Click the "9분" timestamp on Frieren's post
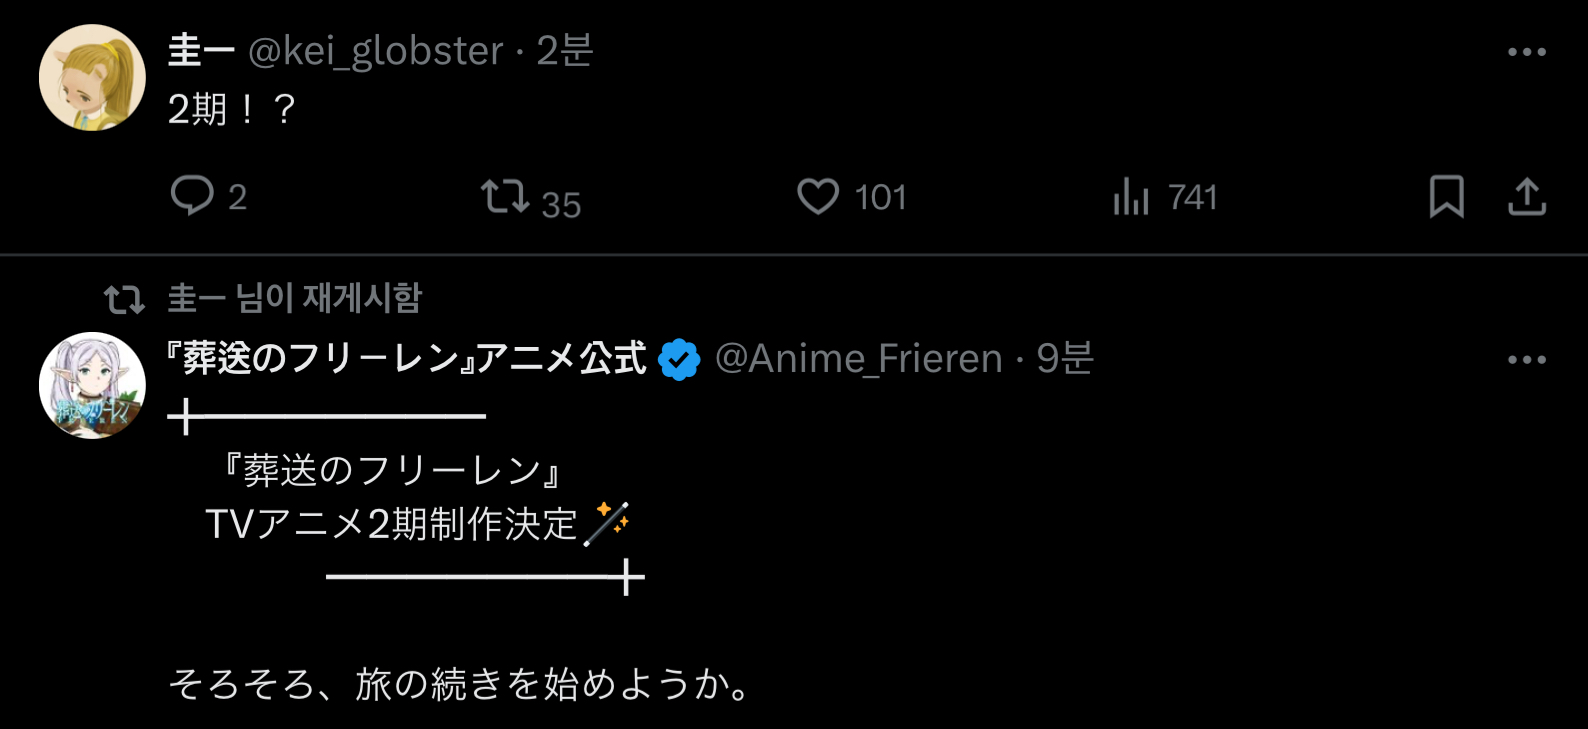This screenshot has height=729, width=1588. [x=1065, y=359]
